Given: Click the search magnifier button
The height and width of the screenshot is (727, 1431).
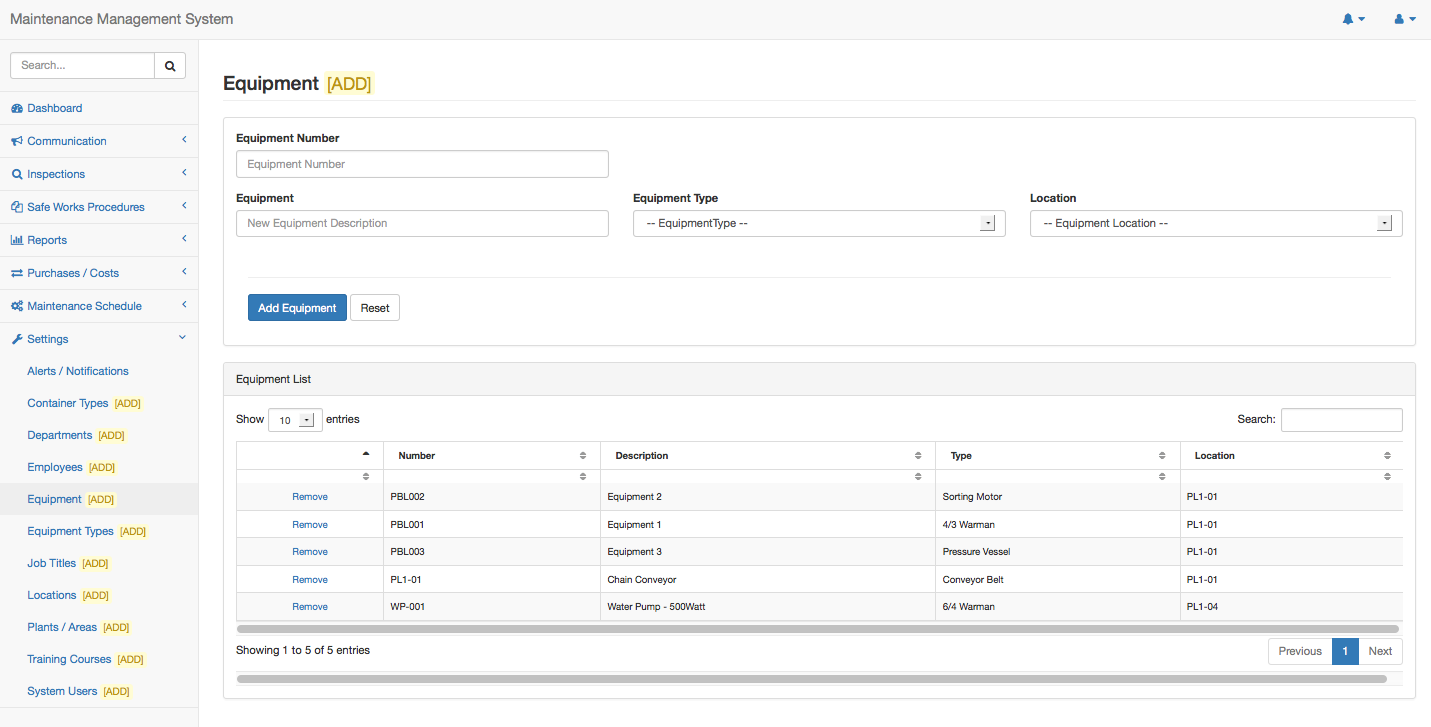Looking at the screenshot, I should click(170, 66).
